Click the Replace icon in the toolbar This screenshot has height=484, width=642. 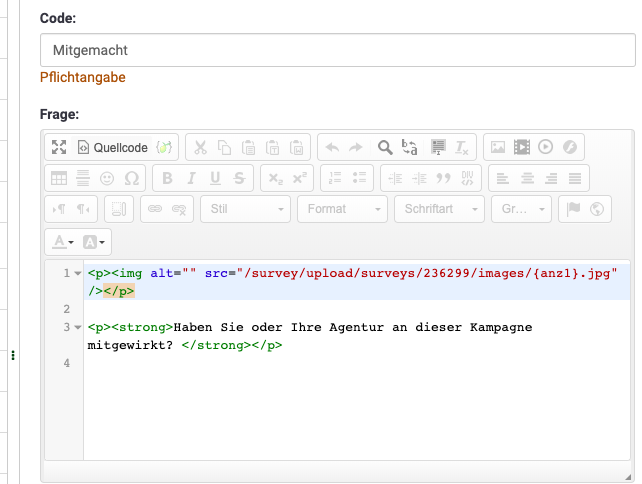pyautogui.click(x=409, y=148)
